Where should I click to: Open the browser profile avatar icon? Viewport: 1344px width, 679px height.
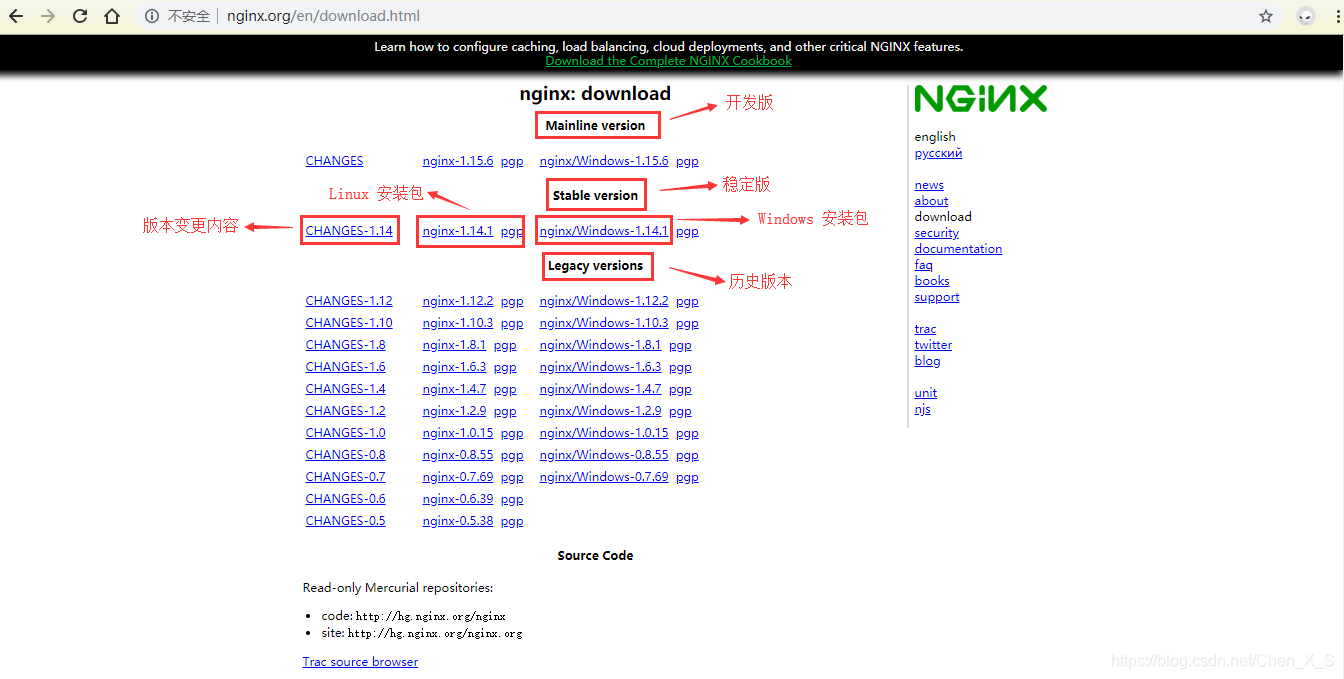point(1306,16)
